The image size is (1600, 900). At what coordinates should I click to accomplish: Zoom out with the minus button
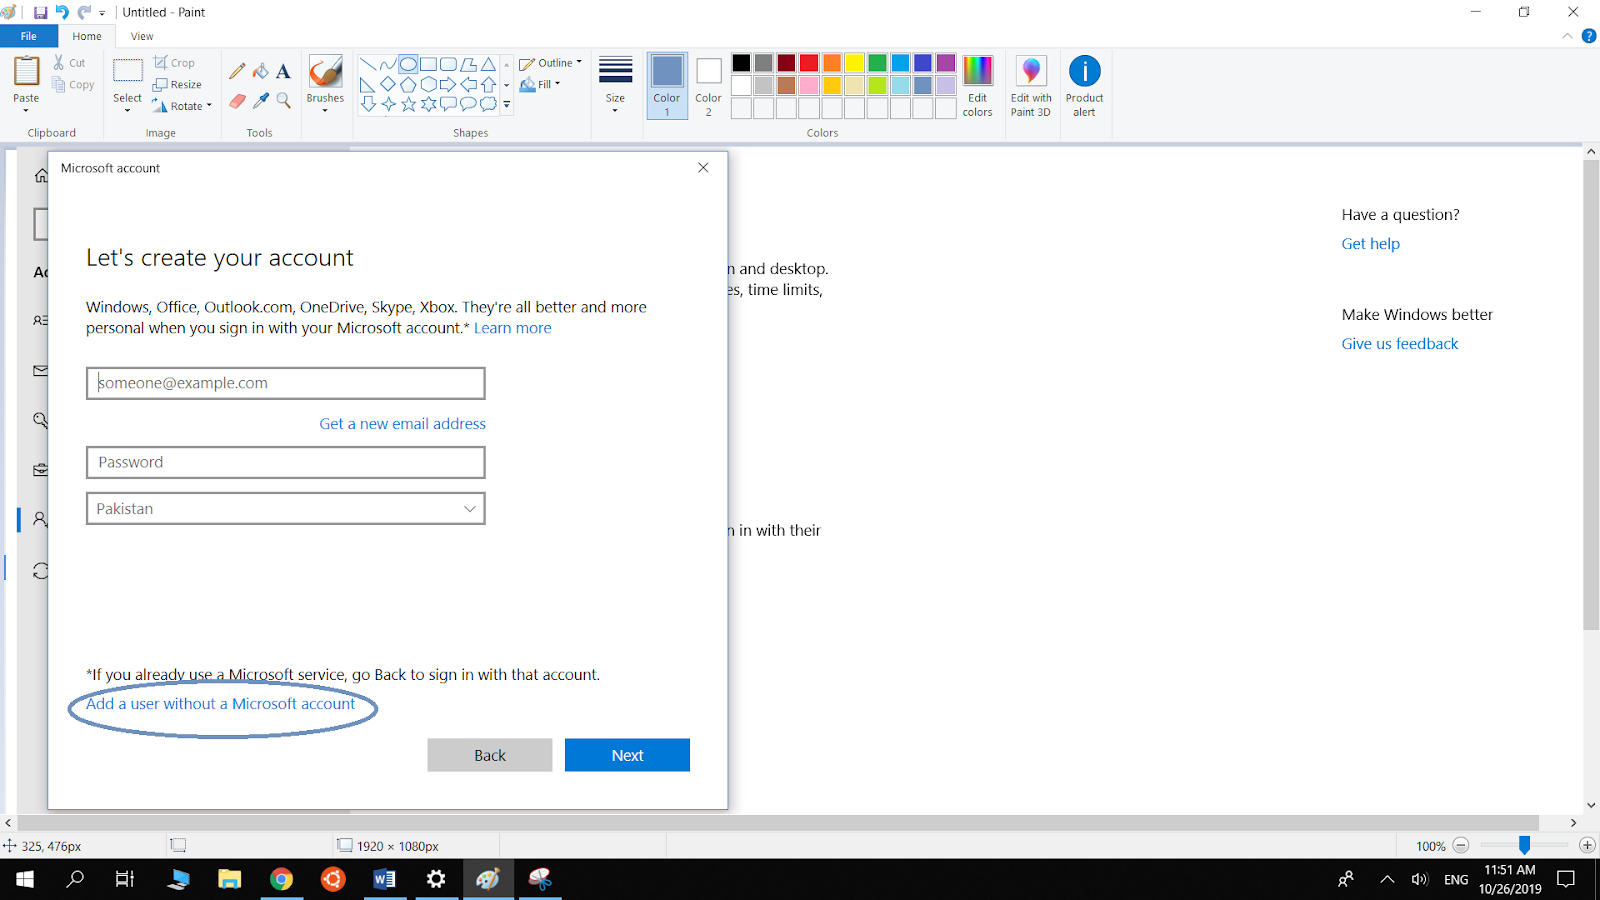pyautogui.click(x=1461, y=846)
